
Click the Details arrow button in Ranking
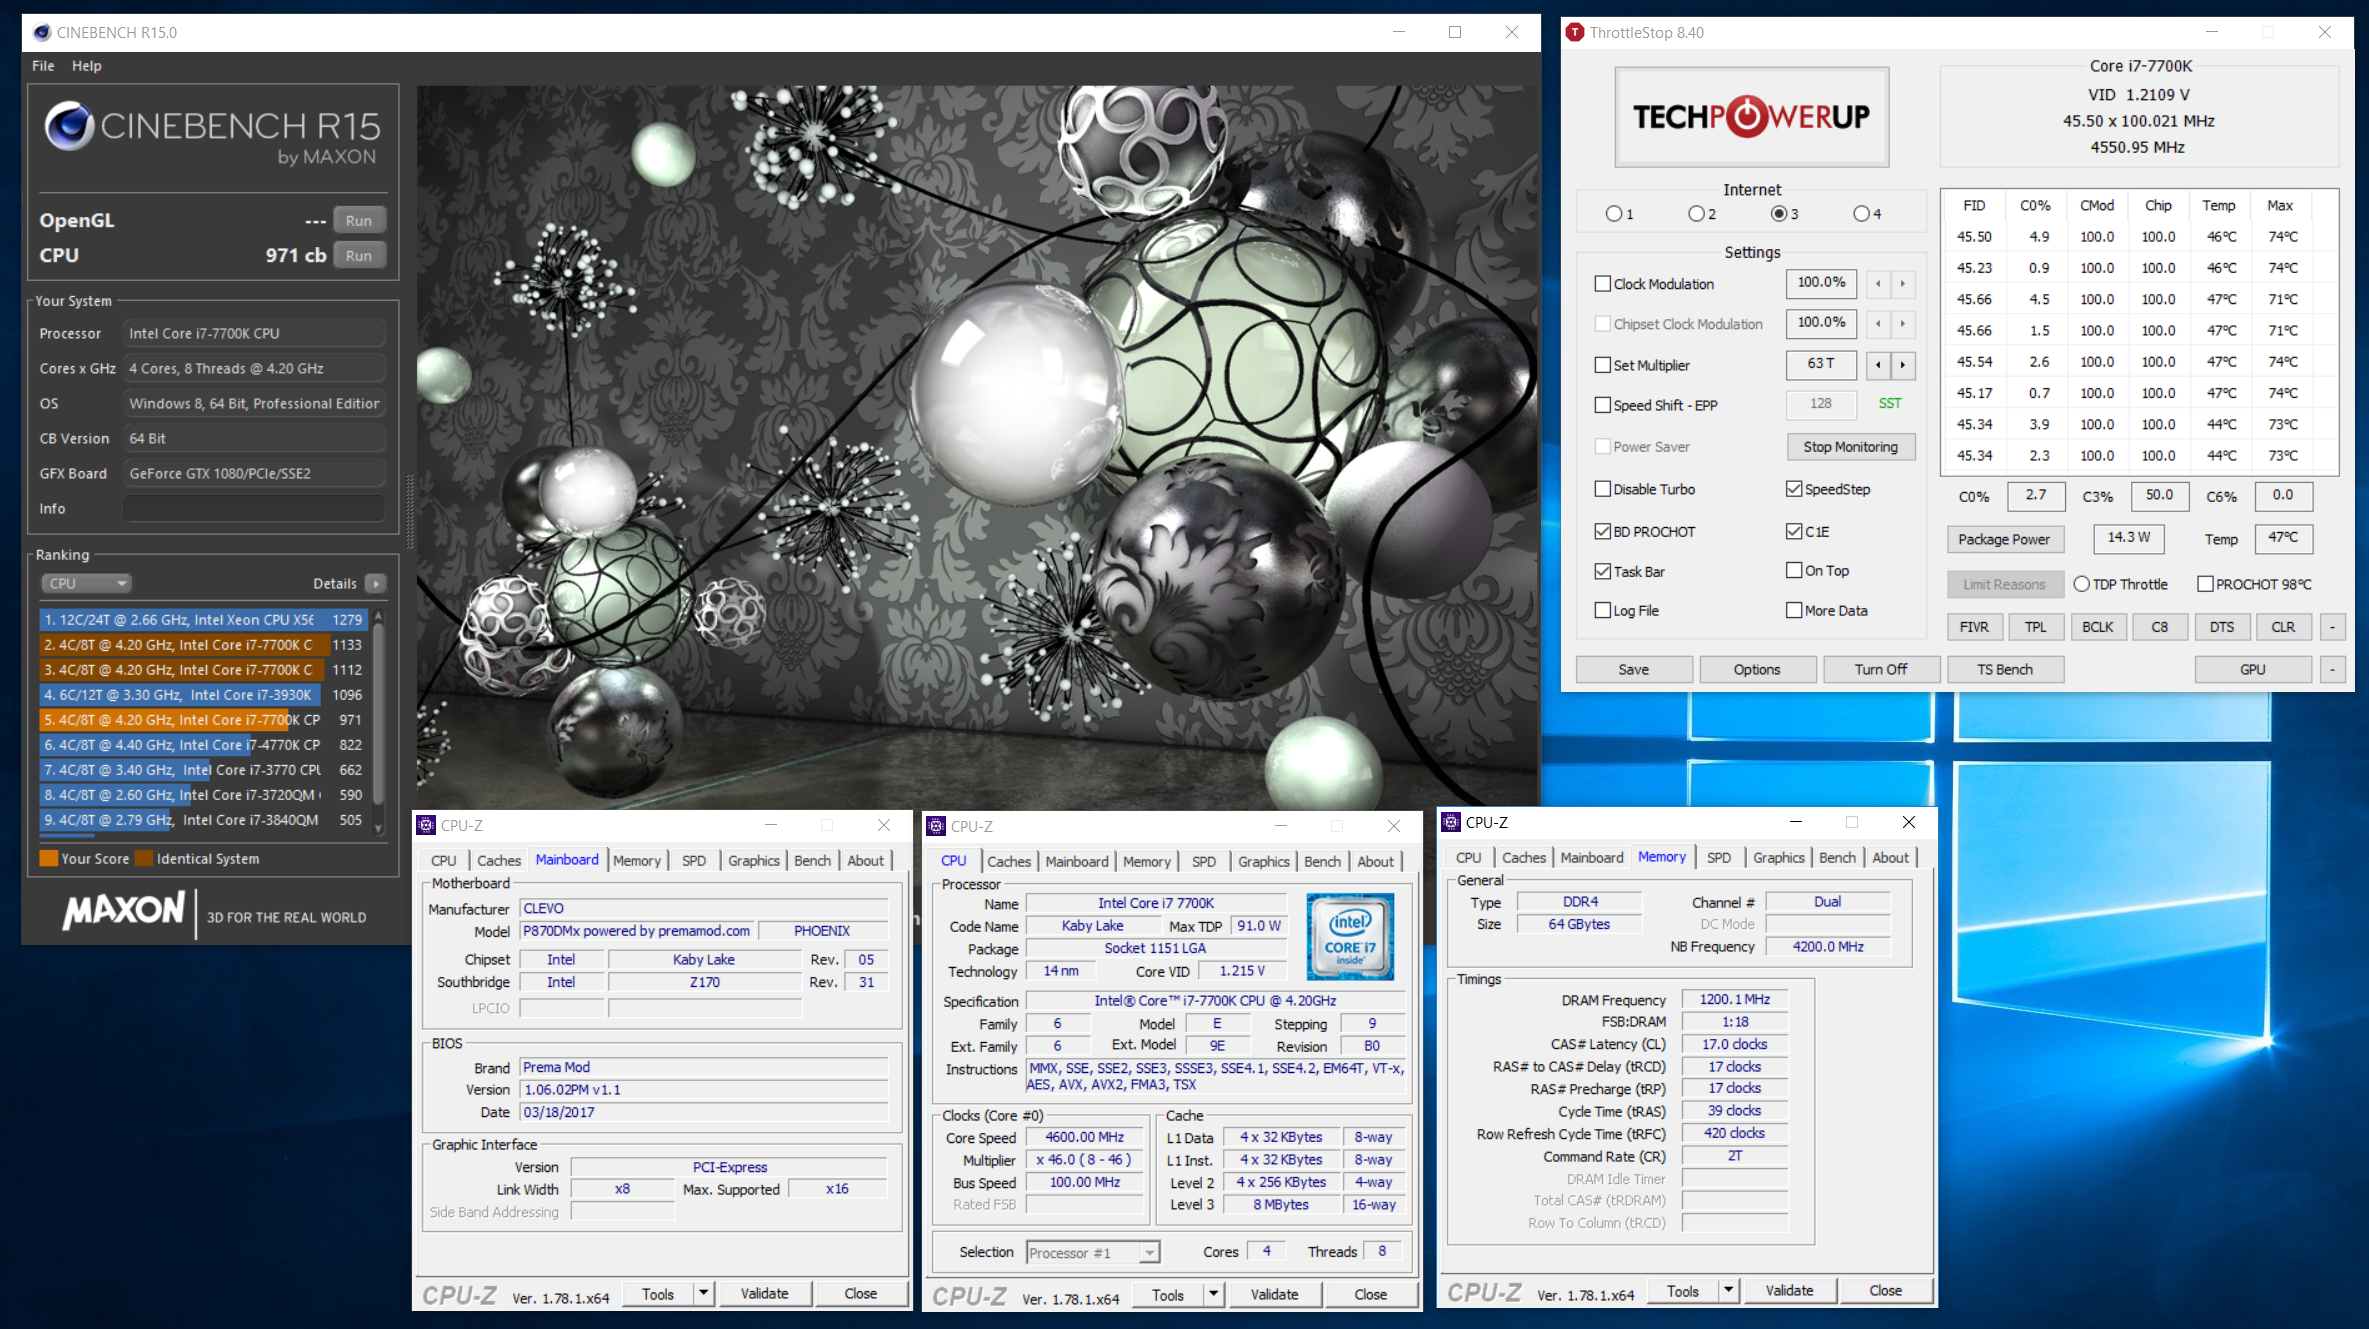click(x=376, y=583)
